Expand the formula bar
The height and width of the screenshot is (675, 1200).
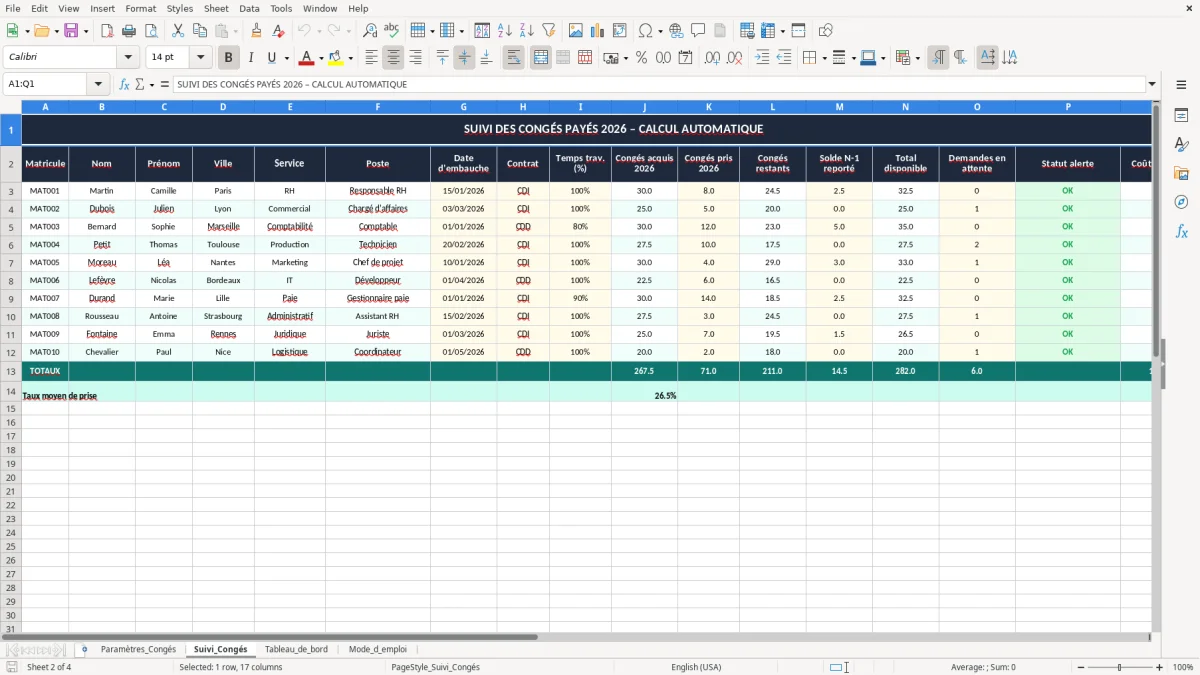(1152, 84)
